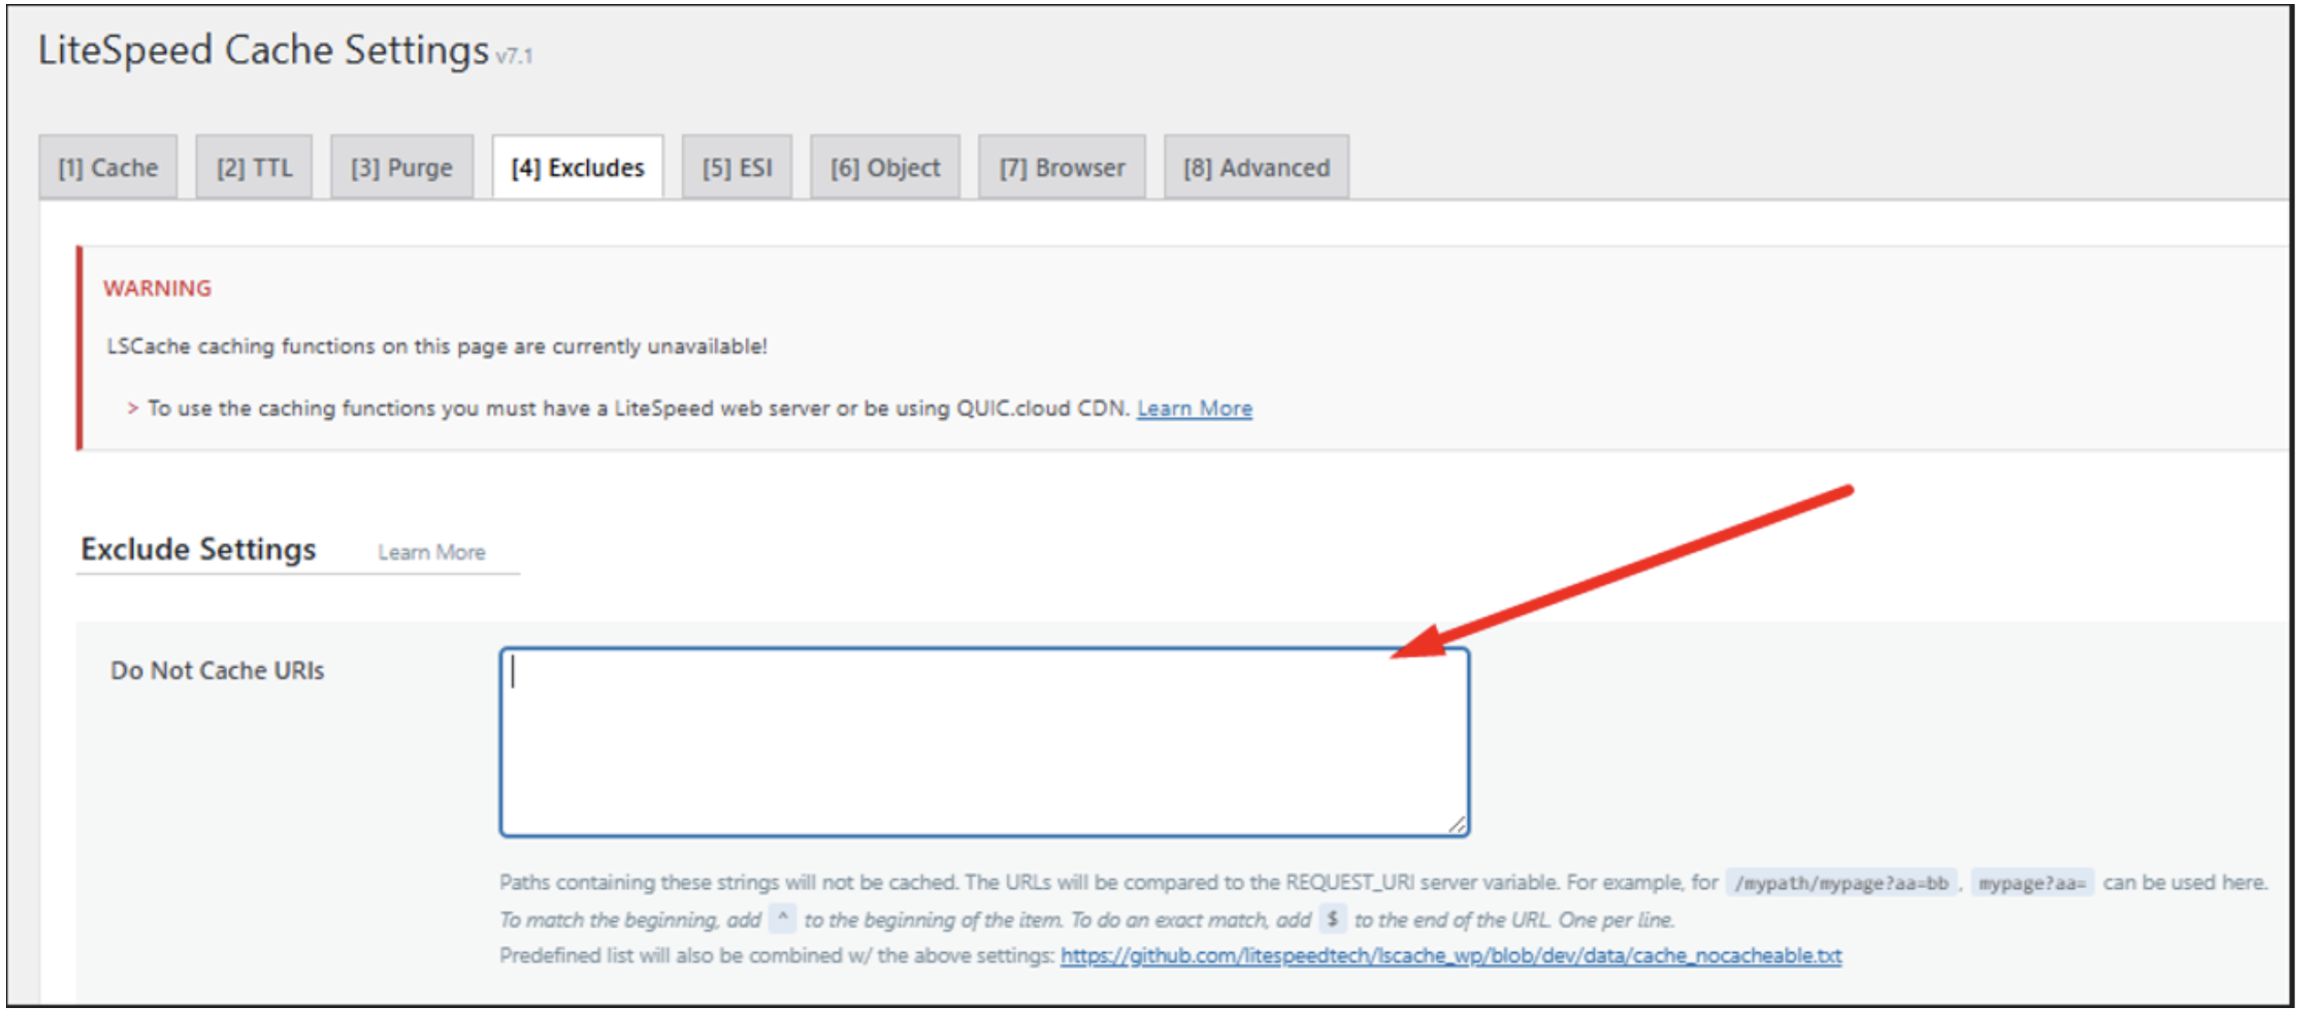Screen dimensions: 2304x1018
Task: Click the WARNING heading text
Action: tap(157, 288)
